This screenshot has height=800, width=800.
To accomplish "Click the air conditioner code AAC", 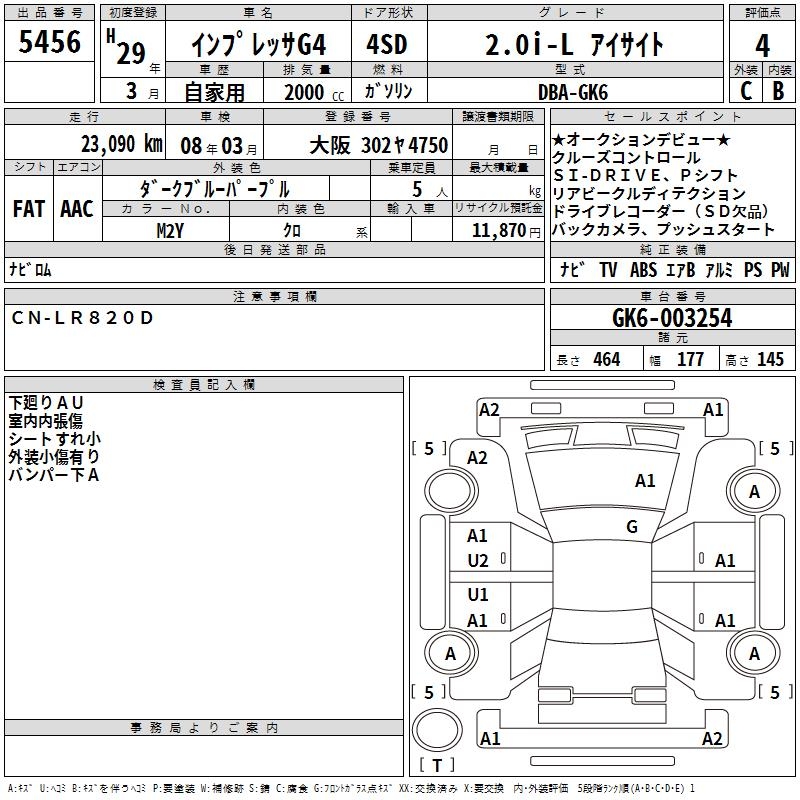I will [77, 209].
